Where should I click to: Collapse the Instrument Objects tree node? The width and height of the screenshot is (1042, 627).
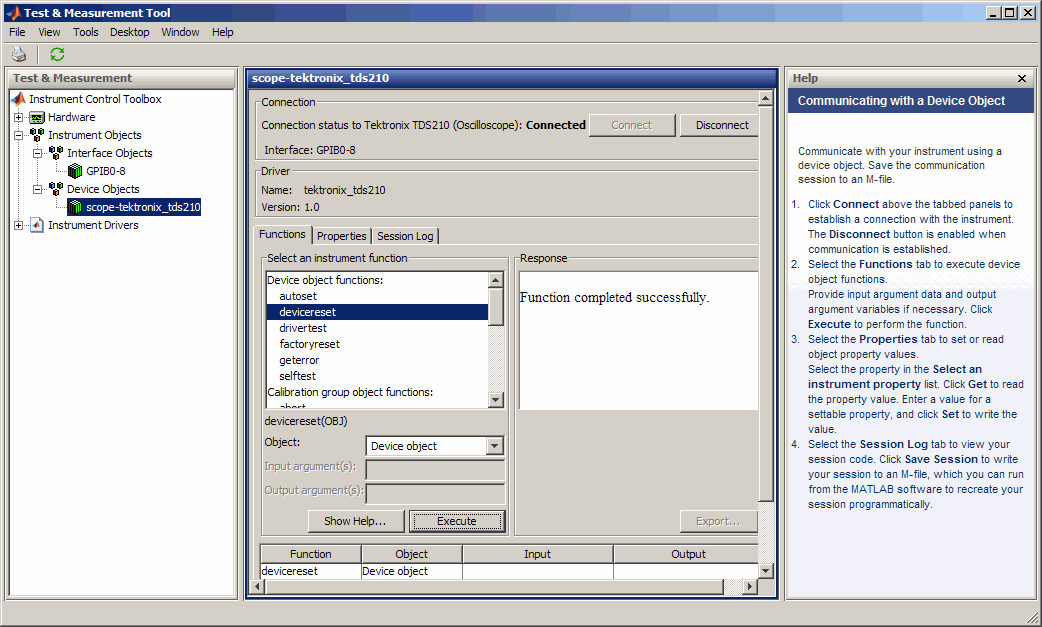18,135
